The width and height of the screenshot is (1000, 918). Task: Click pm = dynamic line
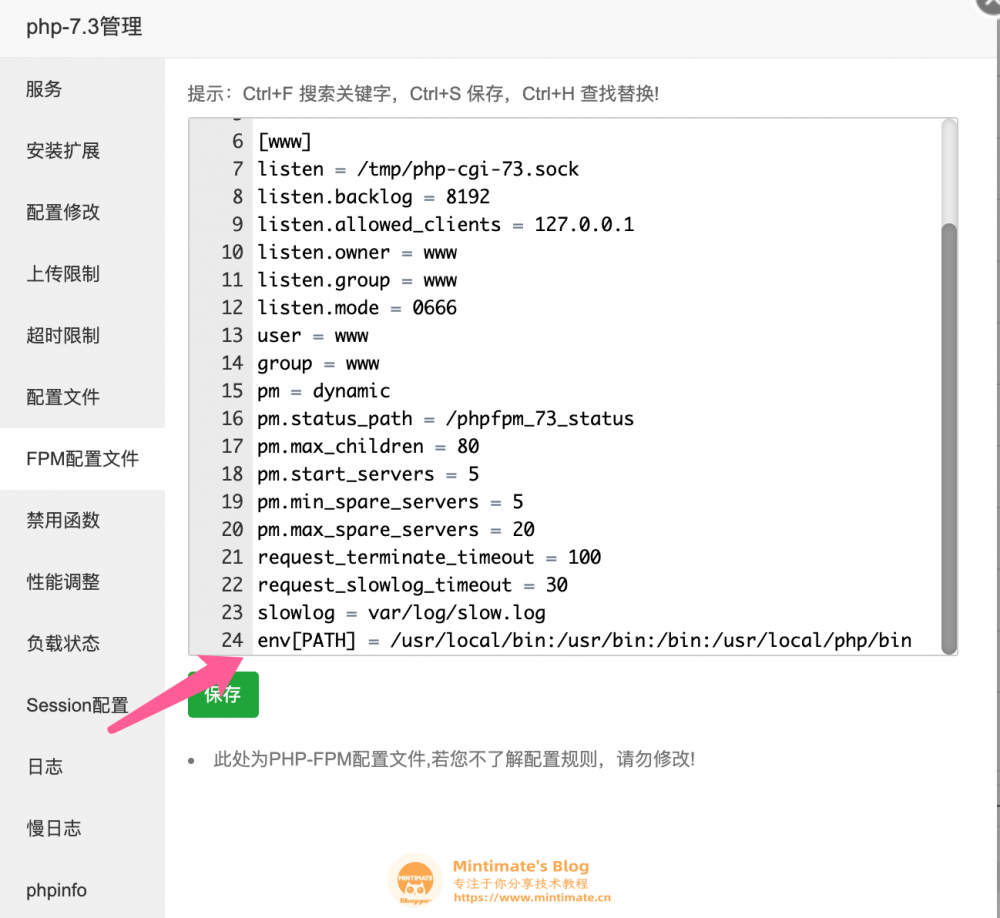tap(323, 391)
